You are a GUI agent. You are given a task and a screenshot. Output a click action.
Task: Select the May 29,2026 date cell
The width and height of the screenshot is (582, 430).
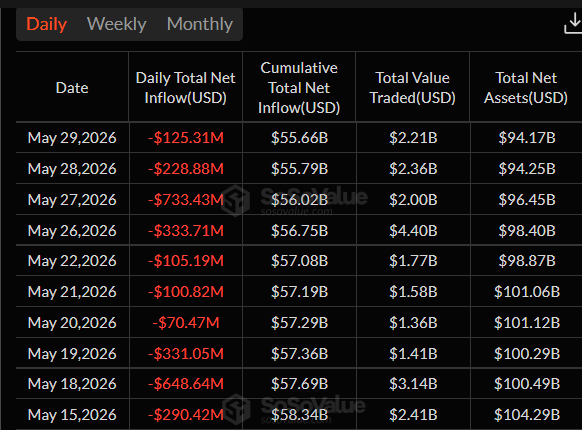tap(72, 138)
